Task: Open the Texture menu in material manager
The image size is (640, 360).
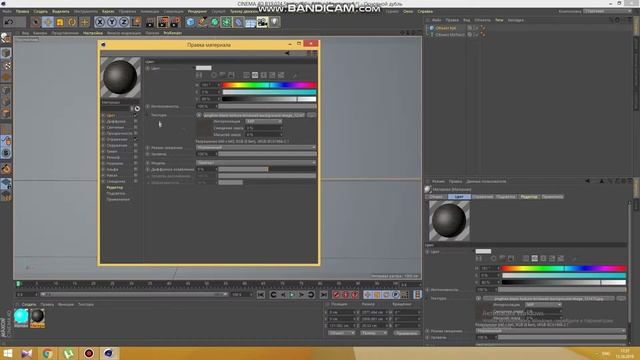Action: [86, 304]
